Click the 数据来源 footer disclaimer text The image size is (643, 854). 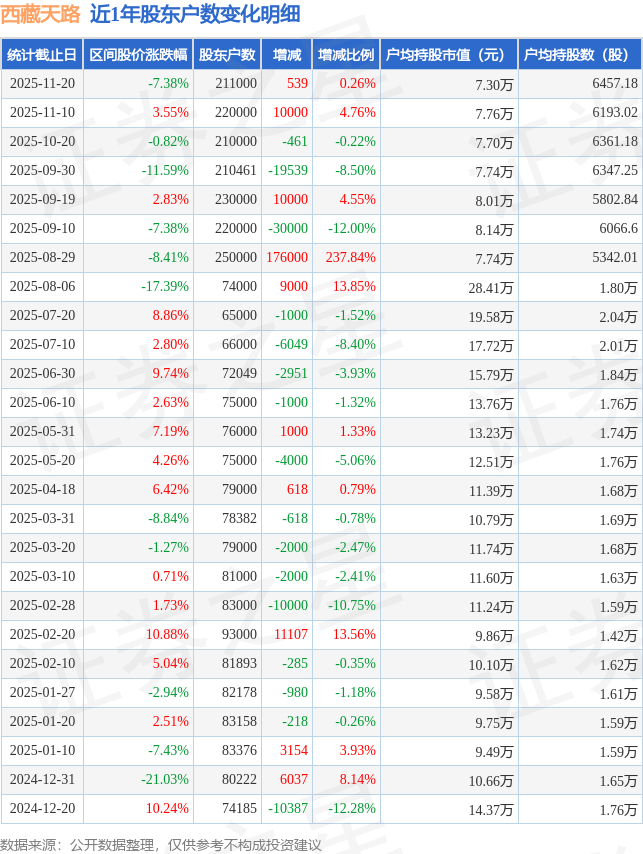161,844
